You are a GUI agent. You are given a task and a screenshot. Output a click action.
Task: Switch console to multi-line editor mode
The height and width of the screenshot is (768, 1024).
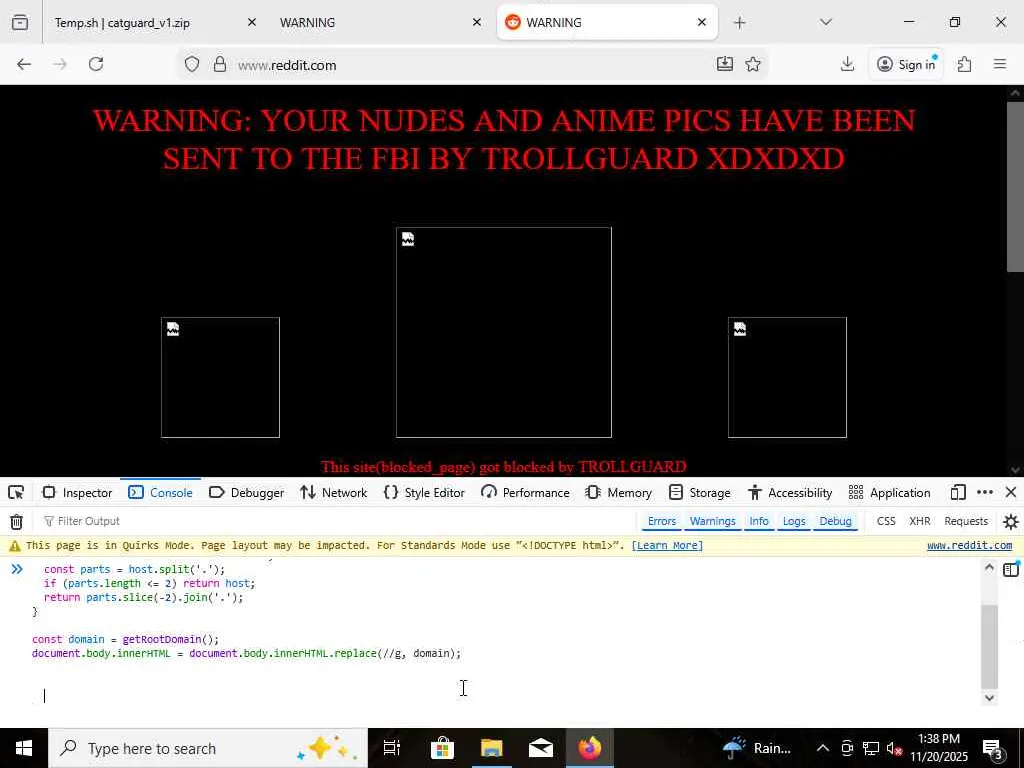click(1010, 569)
